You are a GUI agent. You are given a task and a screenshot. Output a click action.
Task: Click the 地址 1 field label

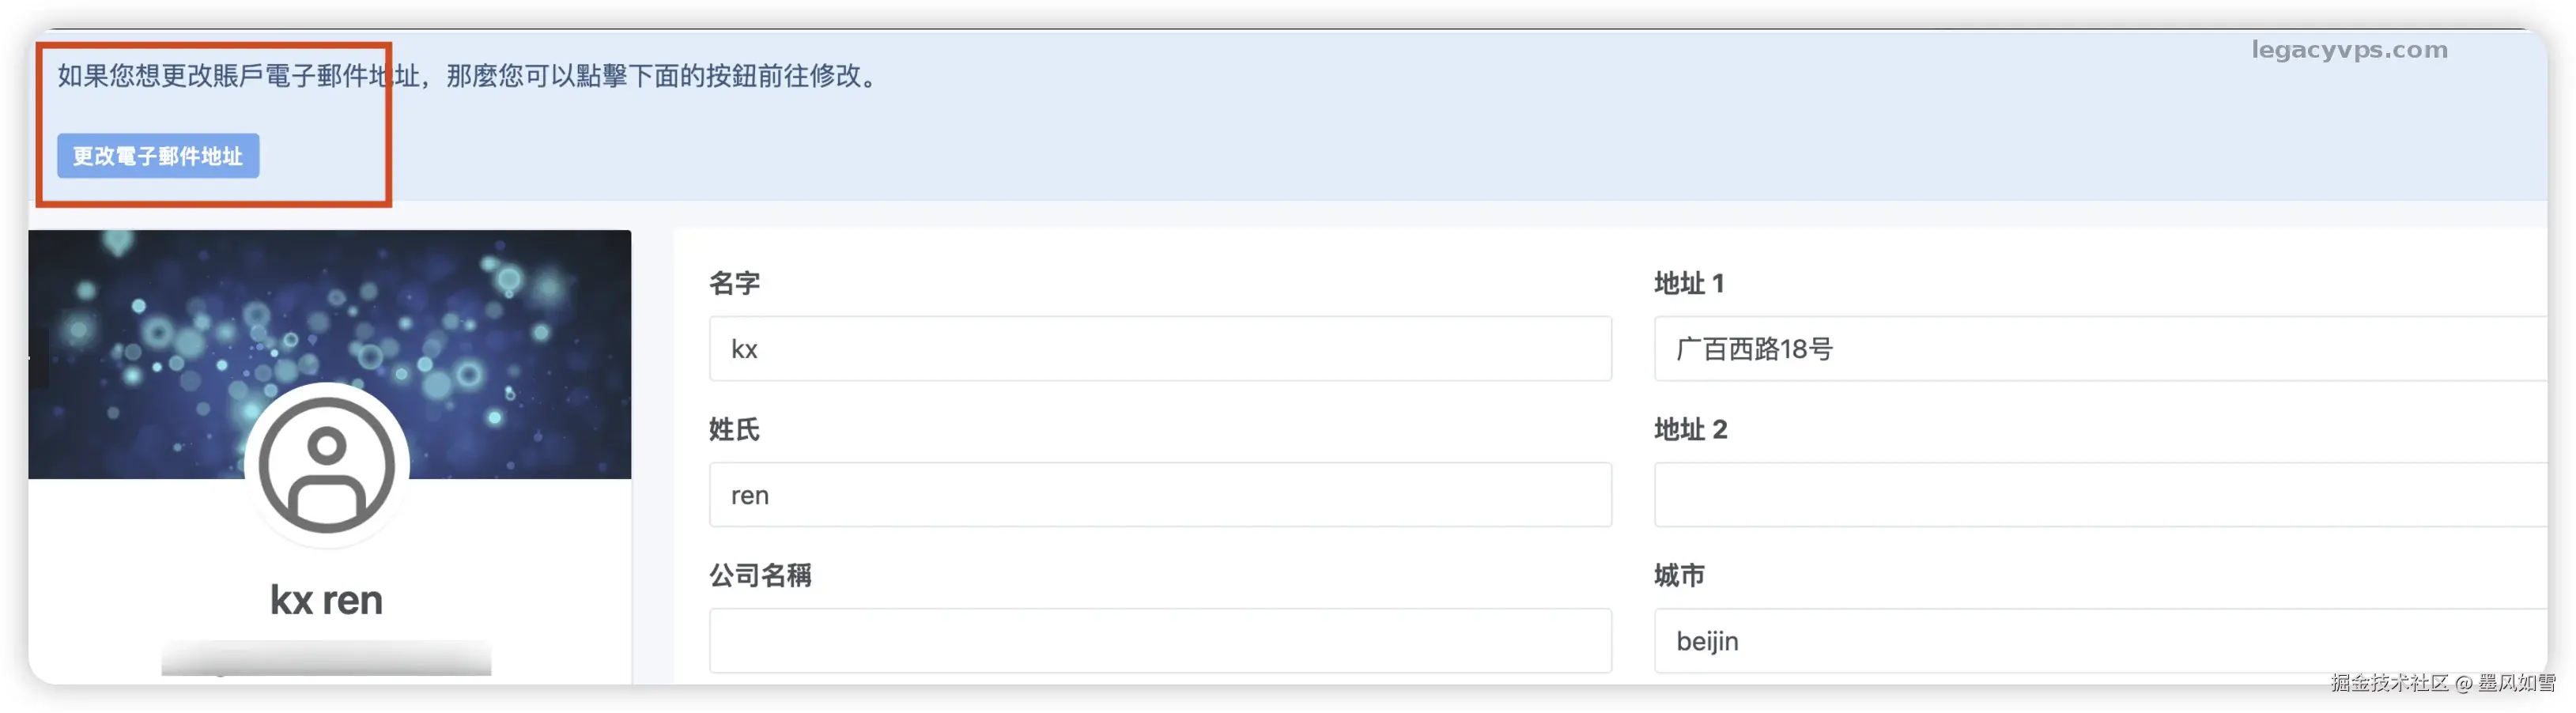click(1688, 284)
